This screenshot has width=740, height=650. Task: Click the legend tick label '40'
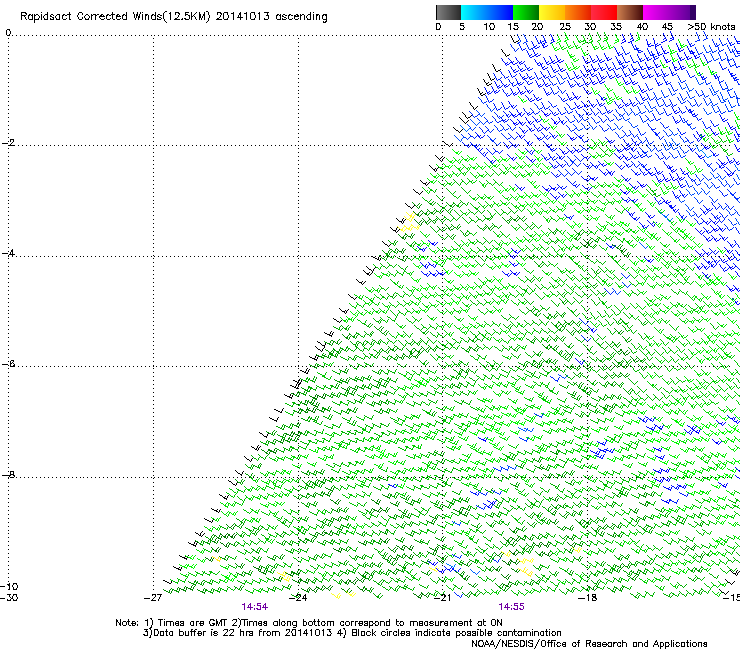click(x=642, y=26)
